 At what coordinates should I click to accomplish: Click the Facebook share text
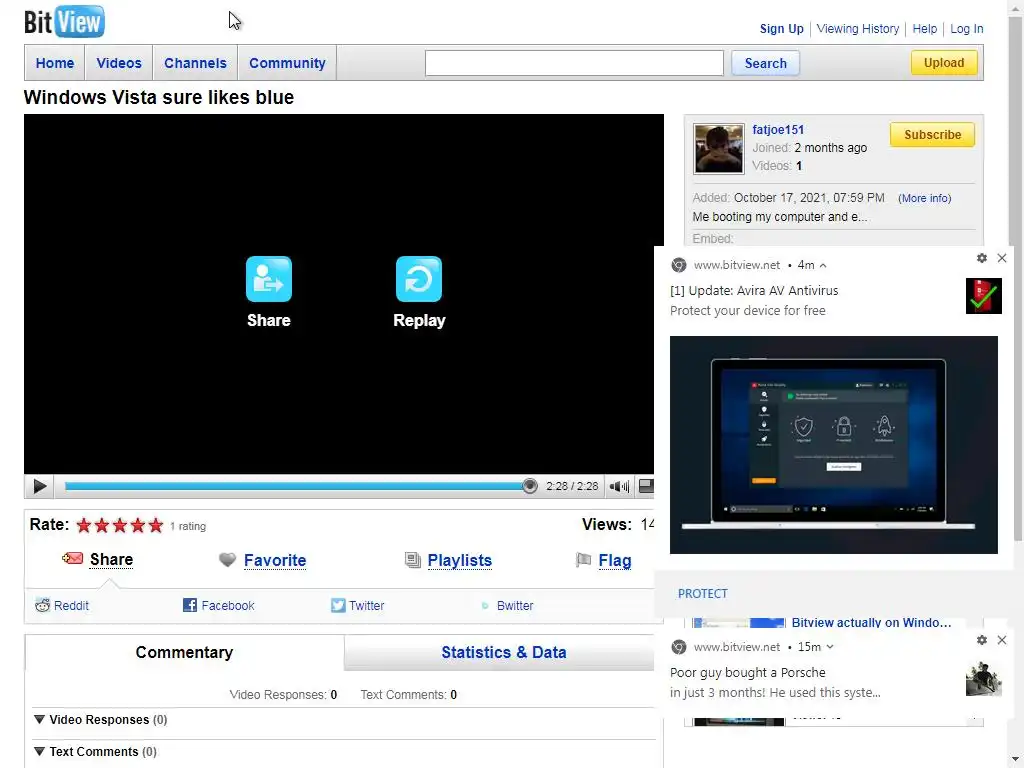pos(227,605)
